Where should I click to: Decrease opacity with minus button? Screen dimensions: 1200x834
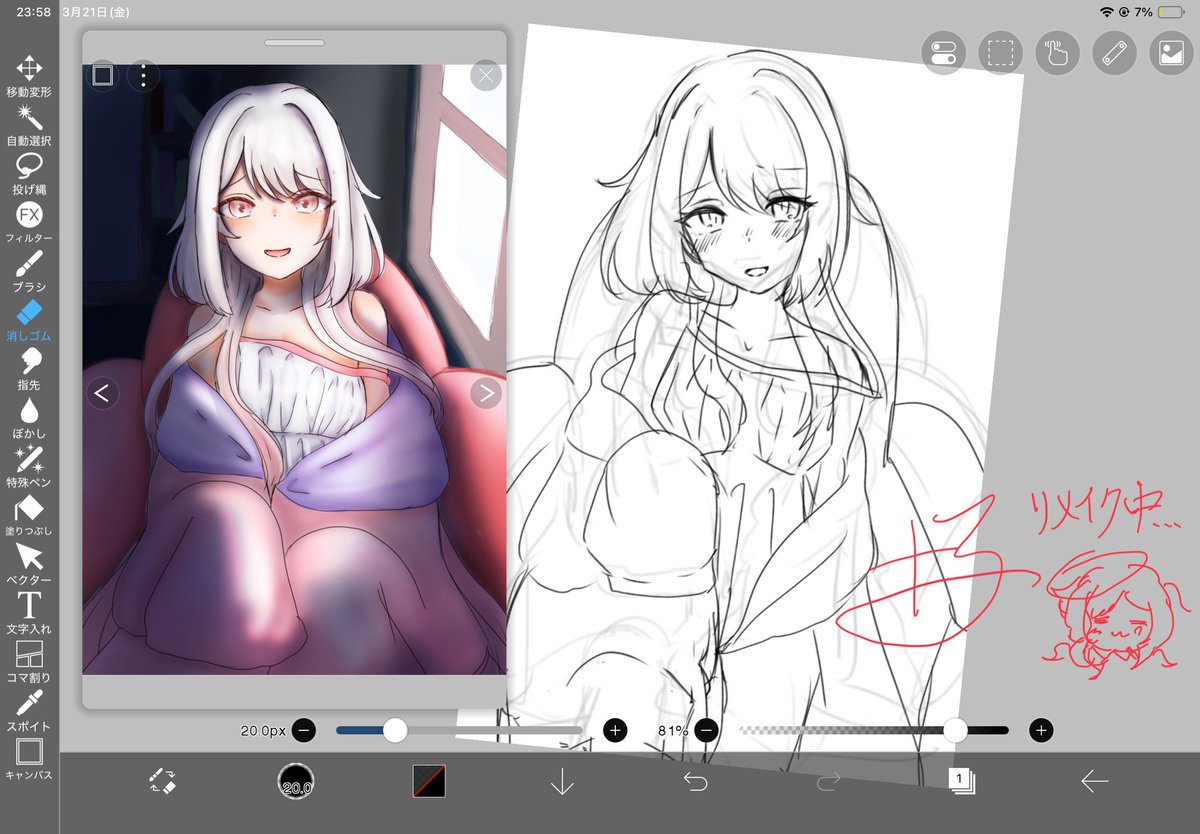tap(706, 730)
